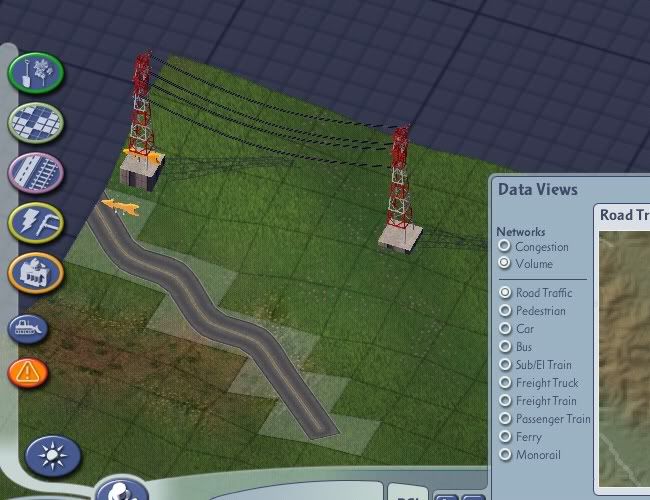This screenshot has height=500, width=650.
Task: Click the right power line tower
Action: point(400,189)
